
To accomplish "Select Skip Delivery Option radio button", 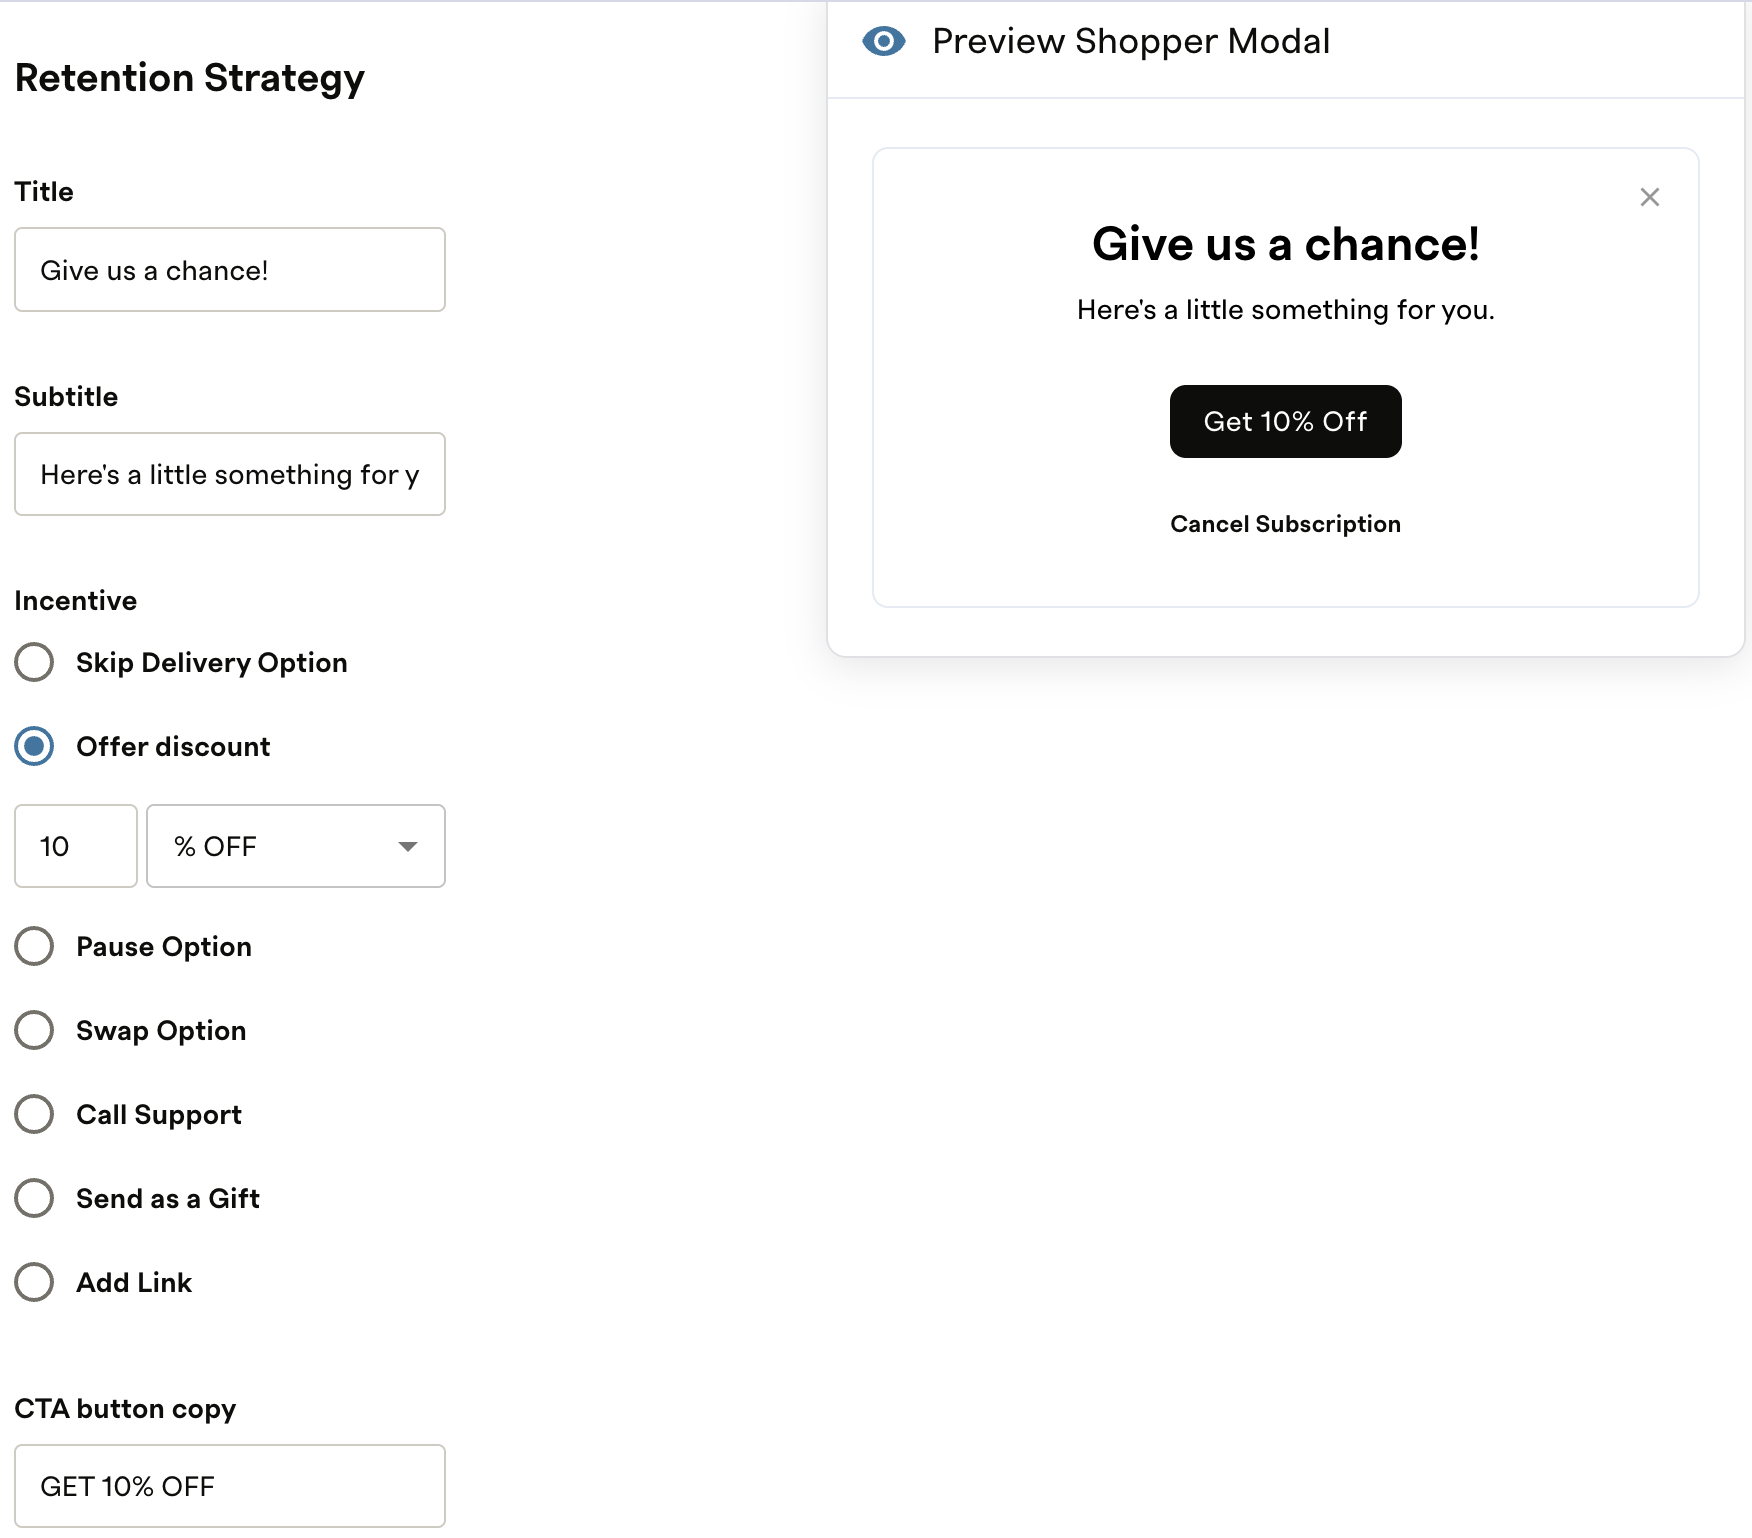I will 34,662.
